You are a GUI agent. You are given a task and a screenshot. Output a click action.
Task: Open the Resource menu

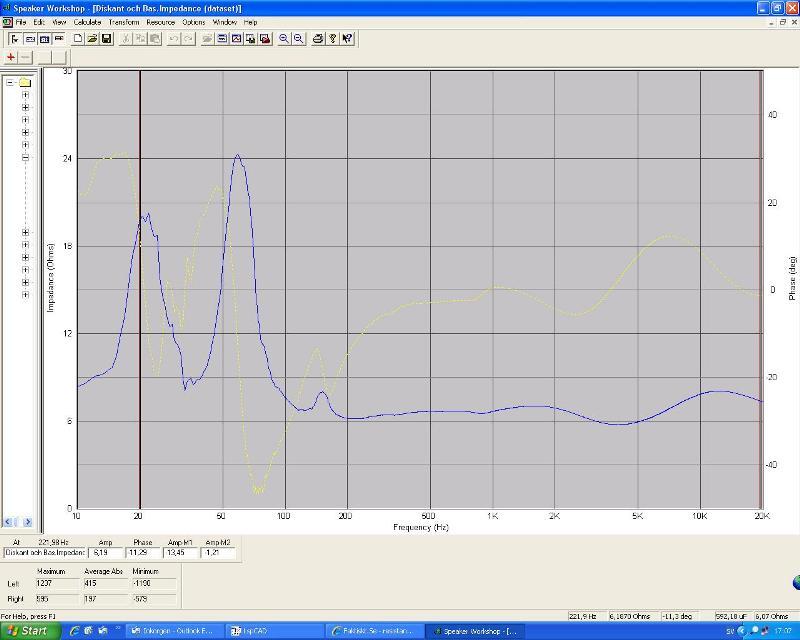160,22
